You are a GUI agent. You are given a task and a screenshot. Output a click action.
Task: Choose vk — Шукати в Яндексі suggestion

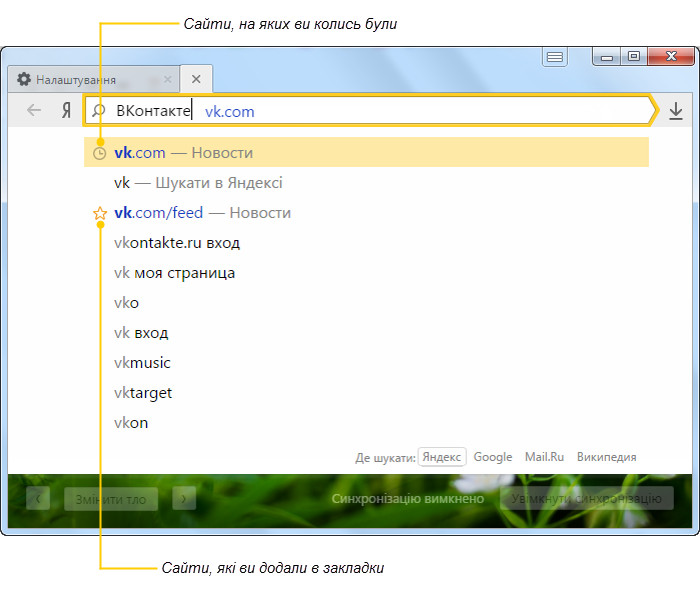[366, 183]
